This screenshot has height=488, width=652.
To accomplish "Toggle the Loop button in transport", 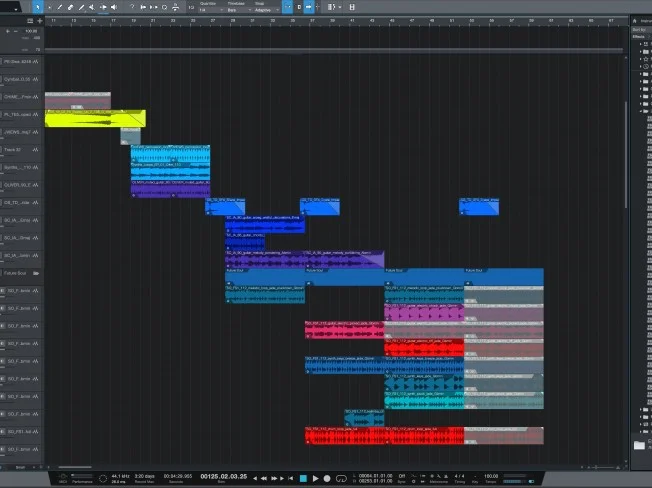I will point(340,478).
